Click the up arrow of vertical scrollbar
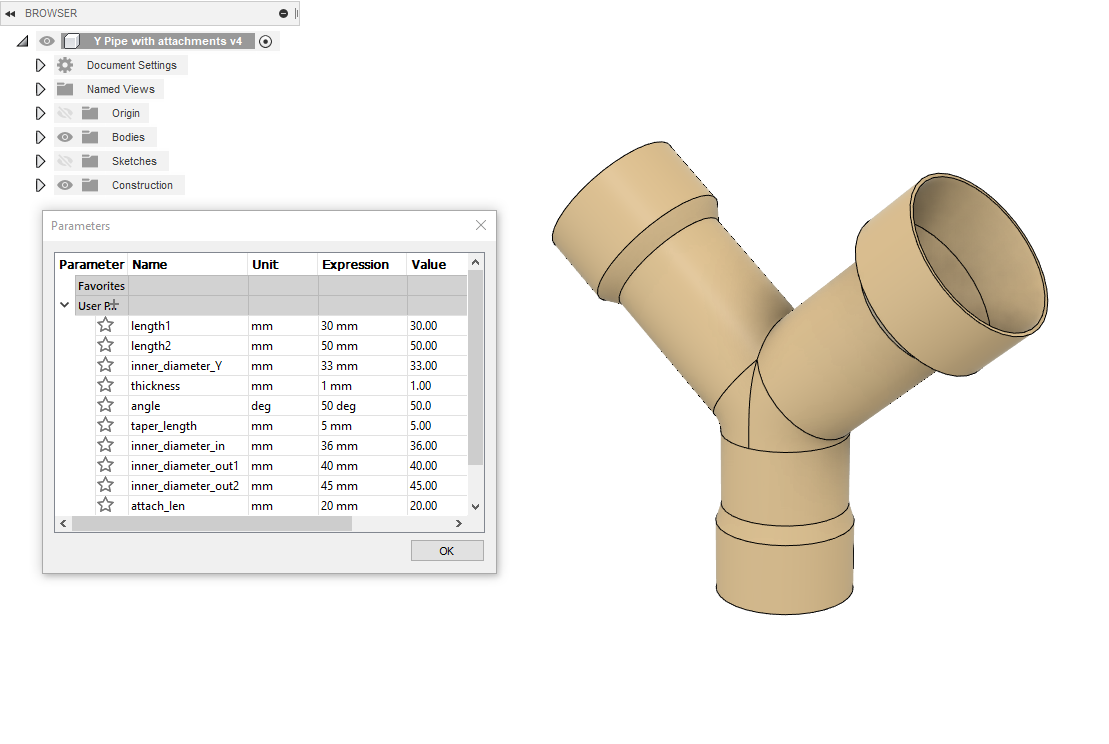The height and width of the screenshot is (744, 1109). (x=475, y=262)
